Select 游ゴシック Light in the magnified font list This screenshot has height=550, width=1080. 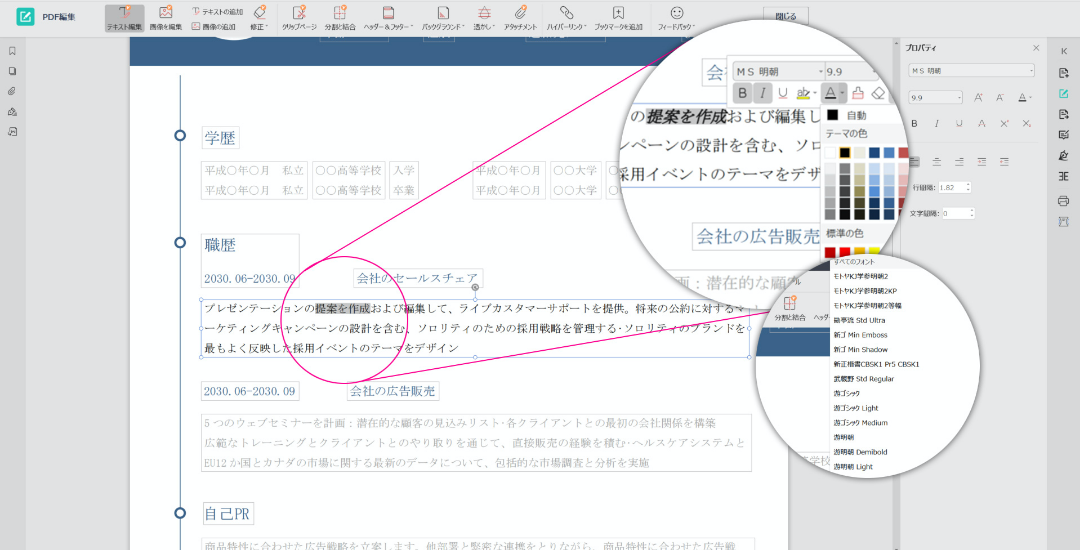pyautogui.click(x=856, y=408)
